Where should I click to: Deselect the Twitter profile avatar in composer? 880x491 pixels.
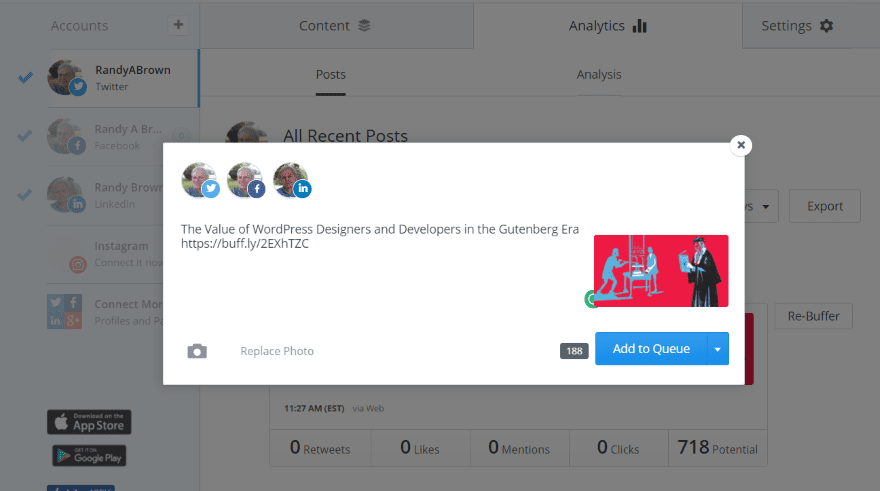pyautogui.click(x=199, y=180)
